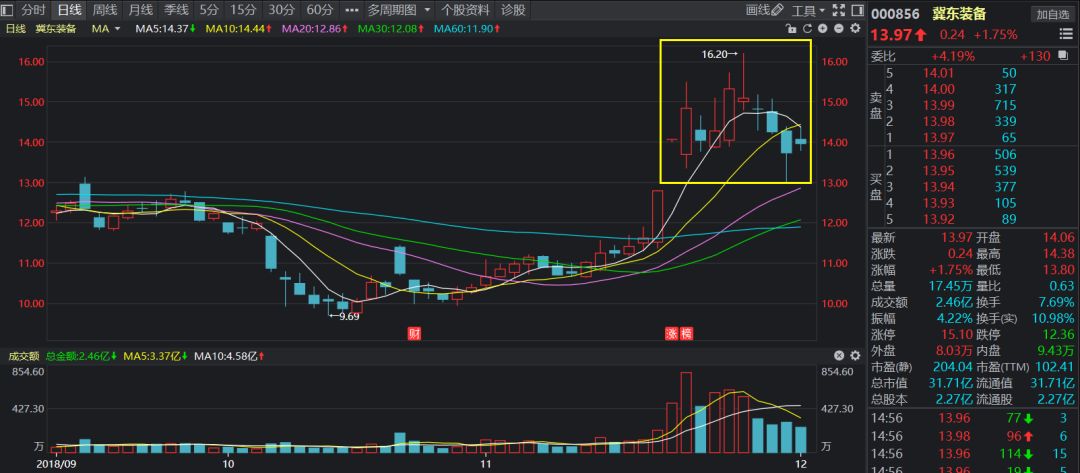Expand dropdown arrow beside 多周期图
Screen dimensions: 1080x473
(427, 10)
